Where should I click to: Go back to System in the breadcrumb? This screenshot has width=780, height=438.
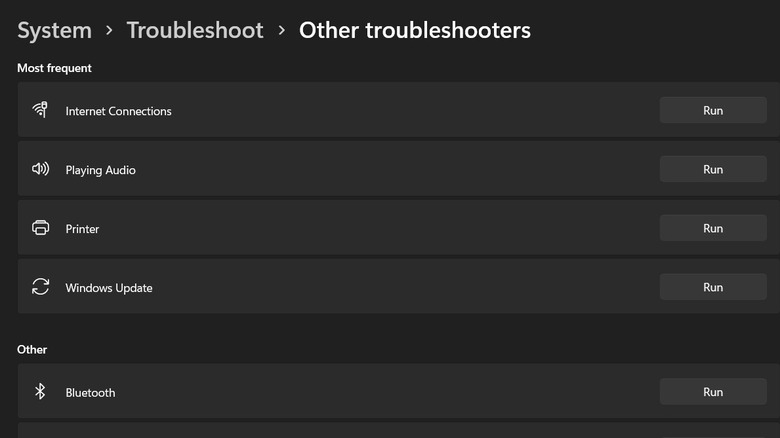pyautogui.click(x=54, y=31)
